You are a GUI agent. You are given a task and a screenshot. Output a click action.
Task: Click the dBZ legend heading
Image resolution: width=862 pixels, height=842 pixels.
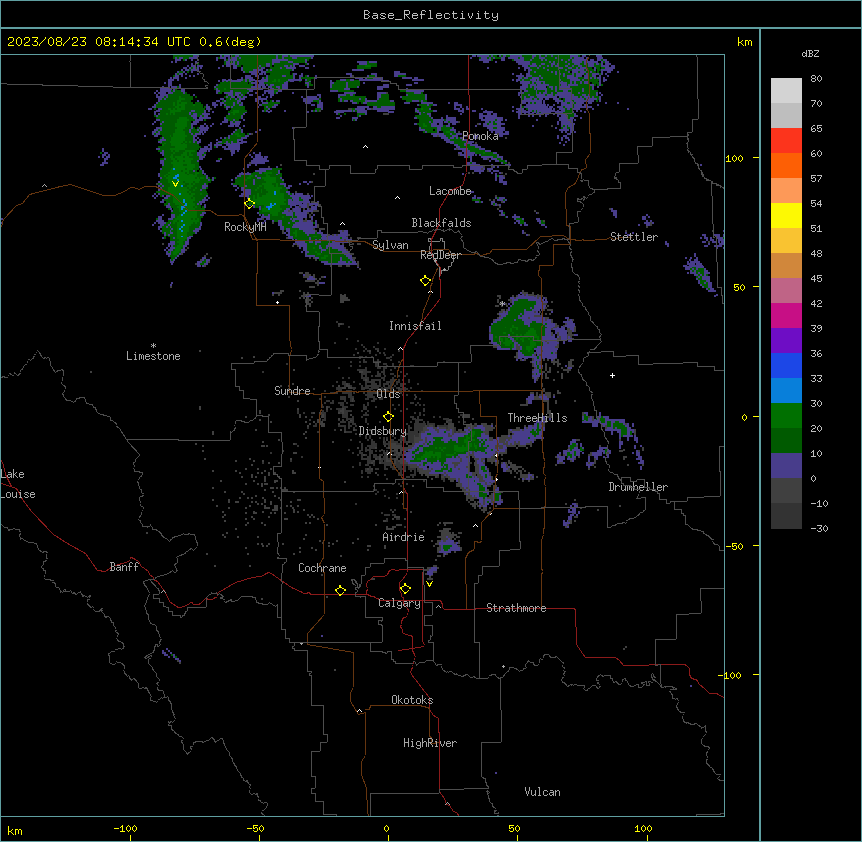pyautogui.click(x=810, y=54)
